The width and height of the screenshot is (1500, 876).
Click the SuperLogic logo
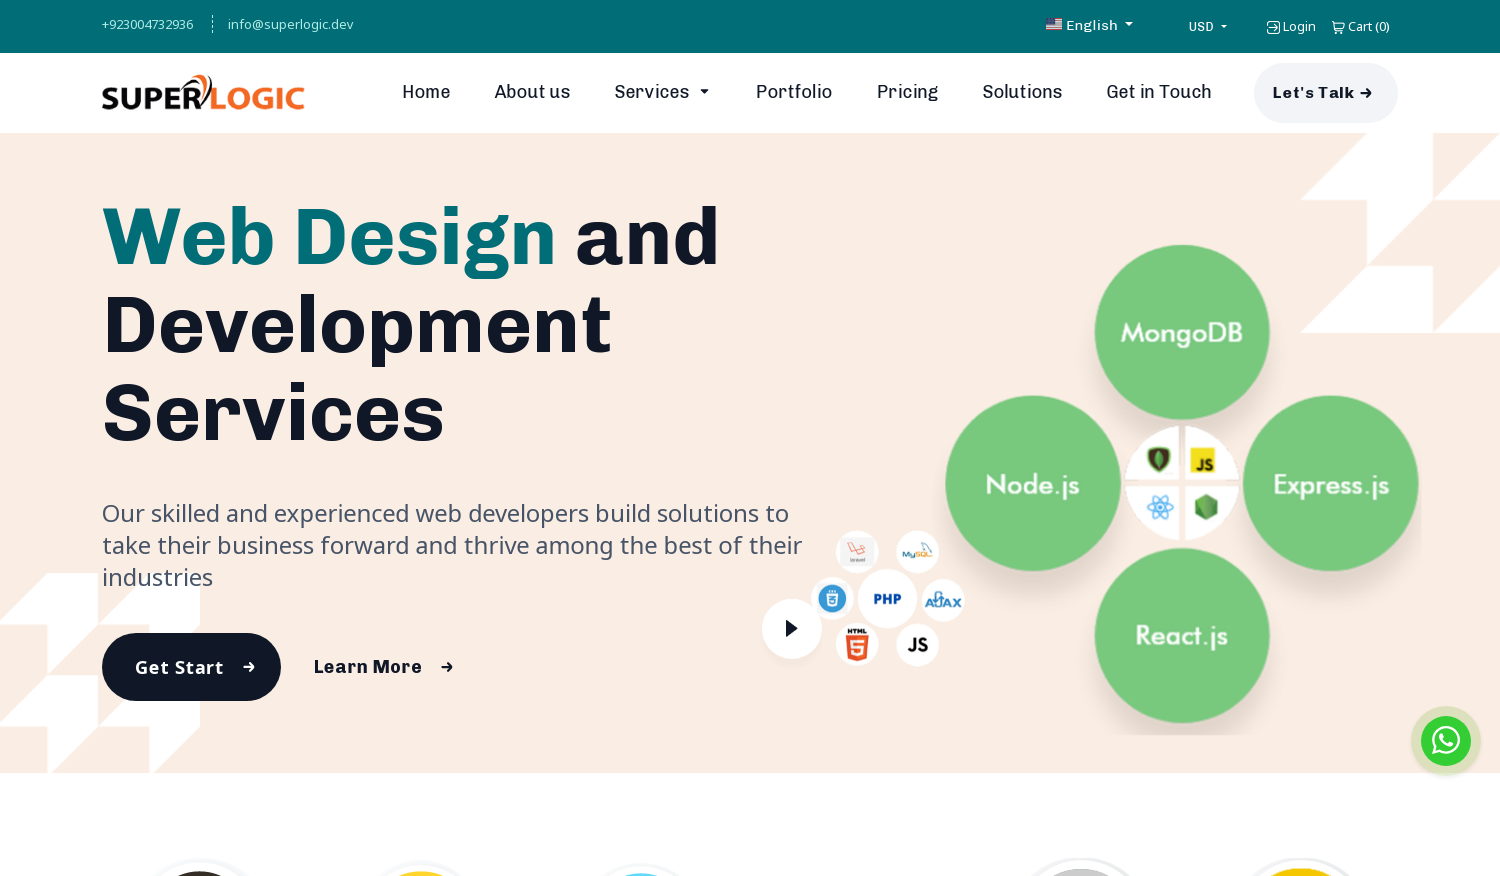203,93
